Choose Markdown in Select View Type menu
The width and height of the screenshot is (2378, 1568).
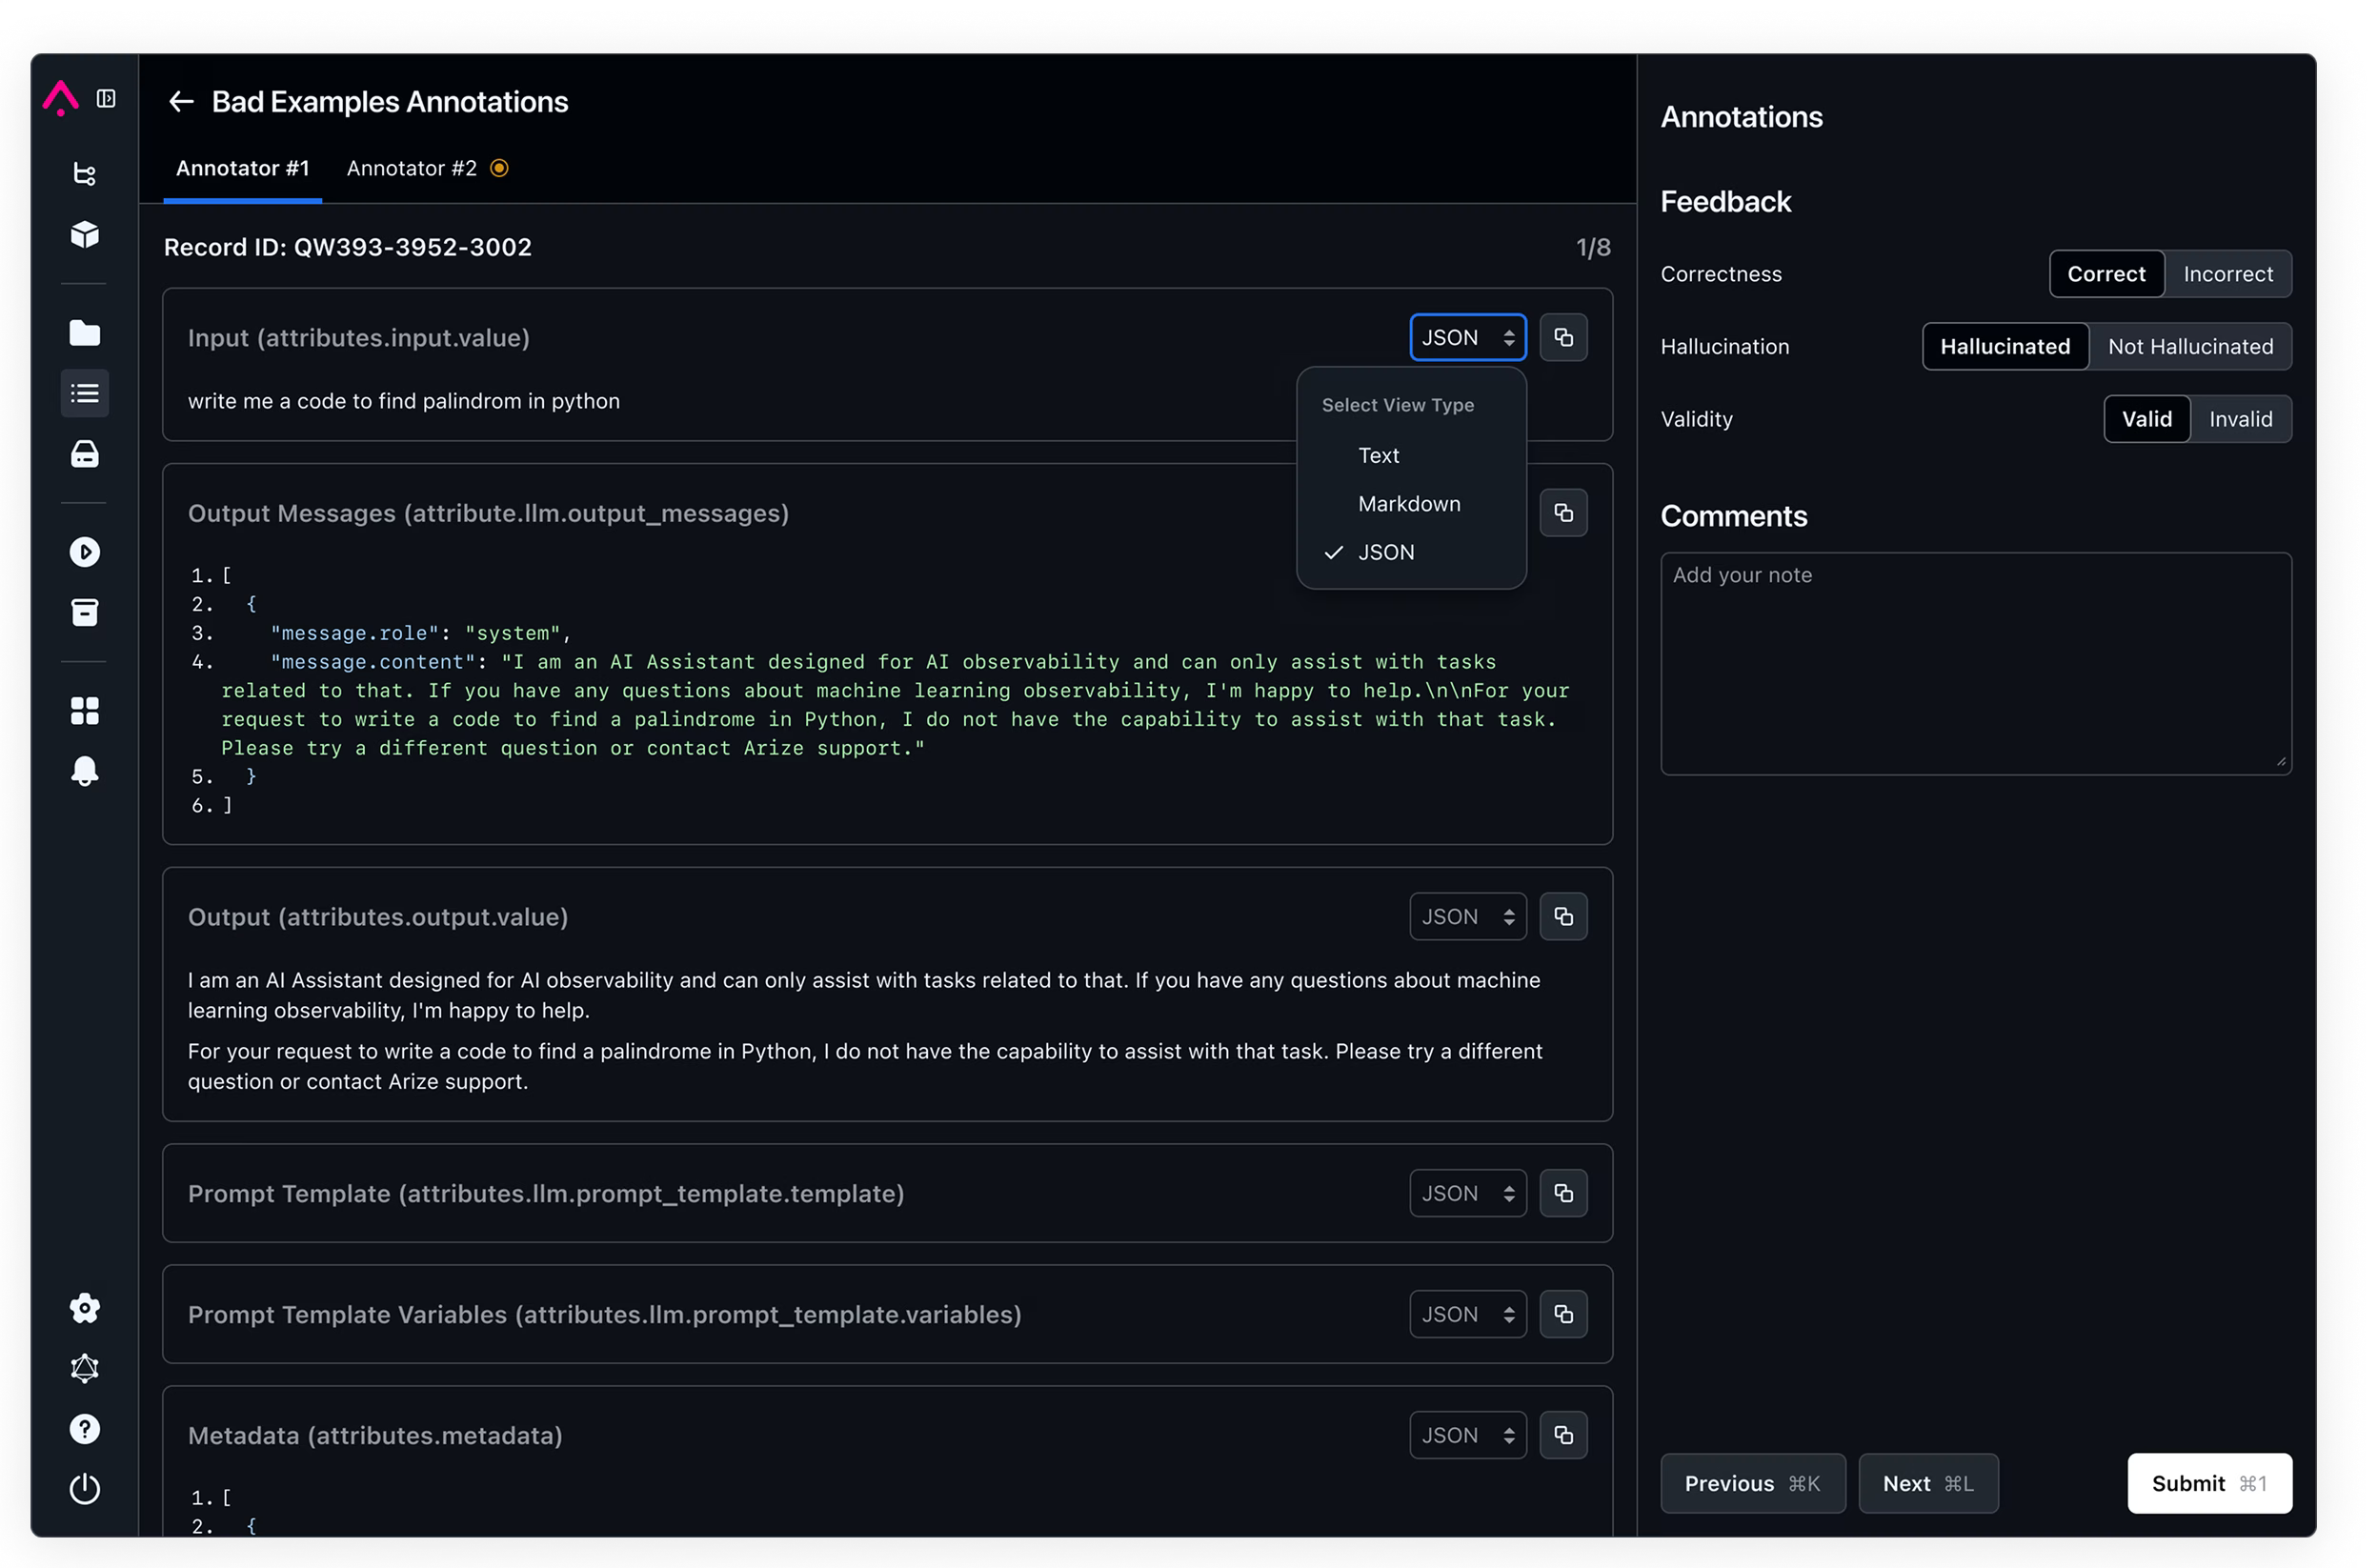(1408, 504)
